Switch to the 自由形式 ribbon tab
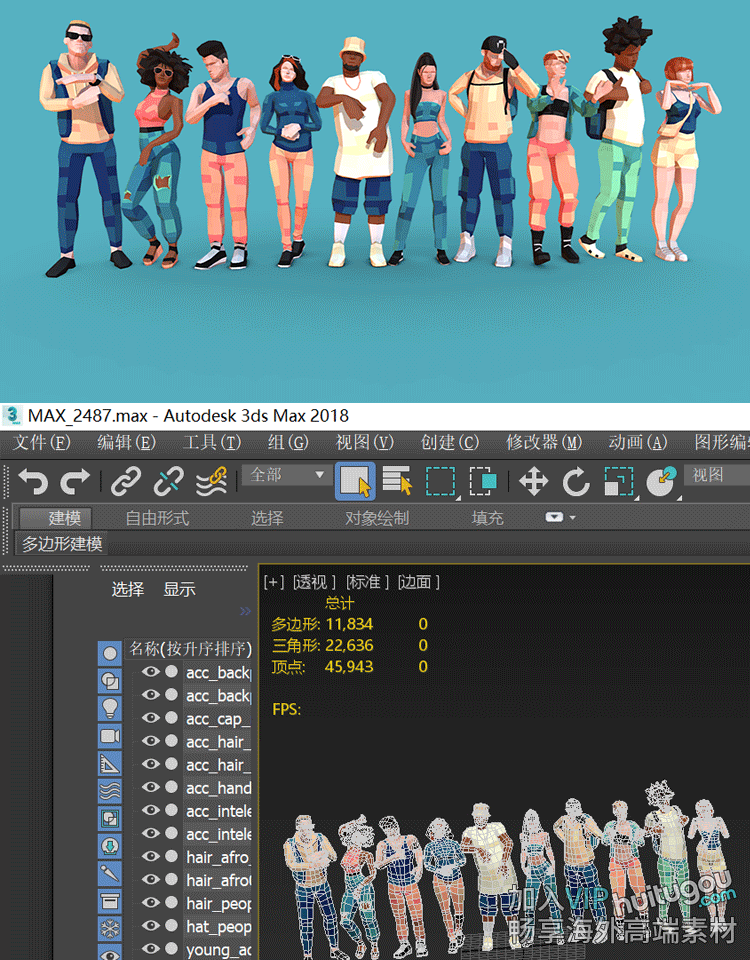Viewport: 750px width, 960px height. [157, 518]
